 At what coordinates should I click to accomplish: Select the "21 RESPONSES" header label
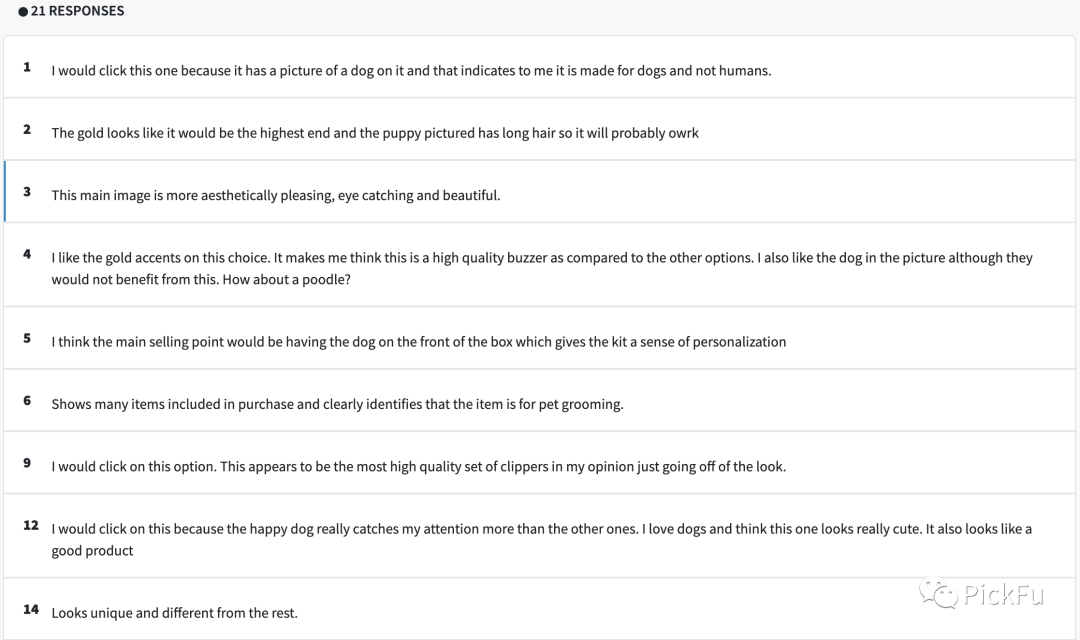[x=77, y=11]
